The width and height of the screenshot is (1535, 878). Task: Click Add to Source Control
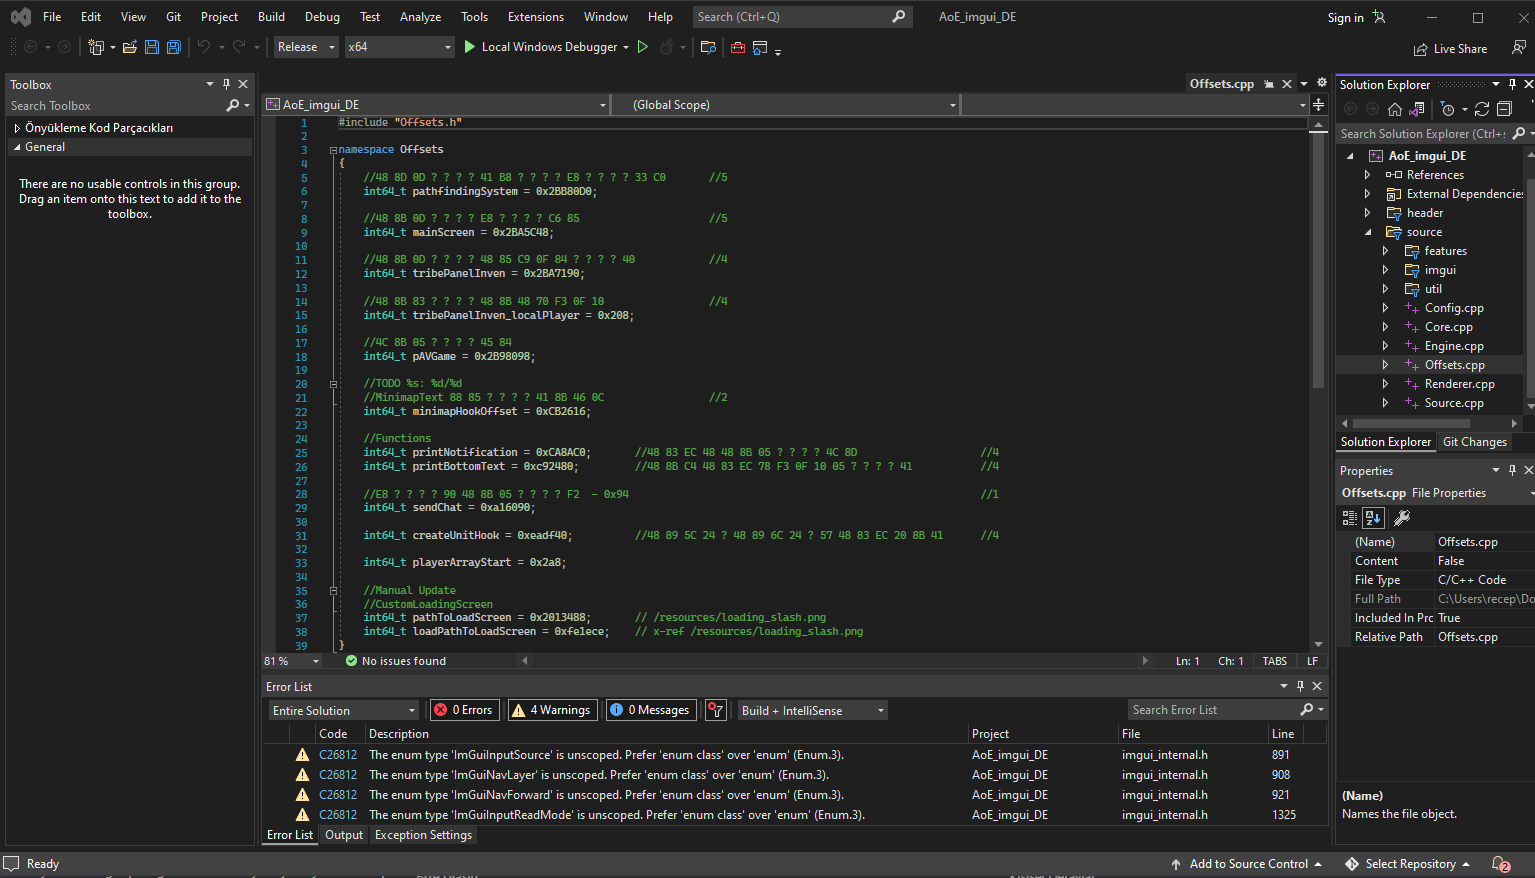click(1246, 864)
